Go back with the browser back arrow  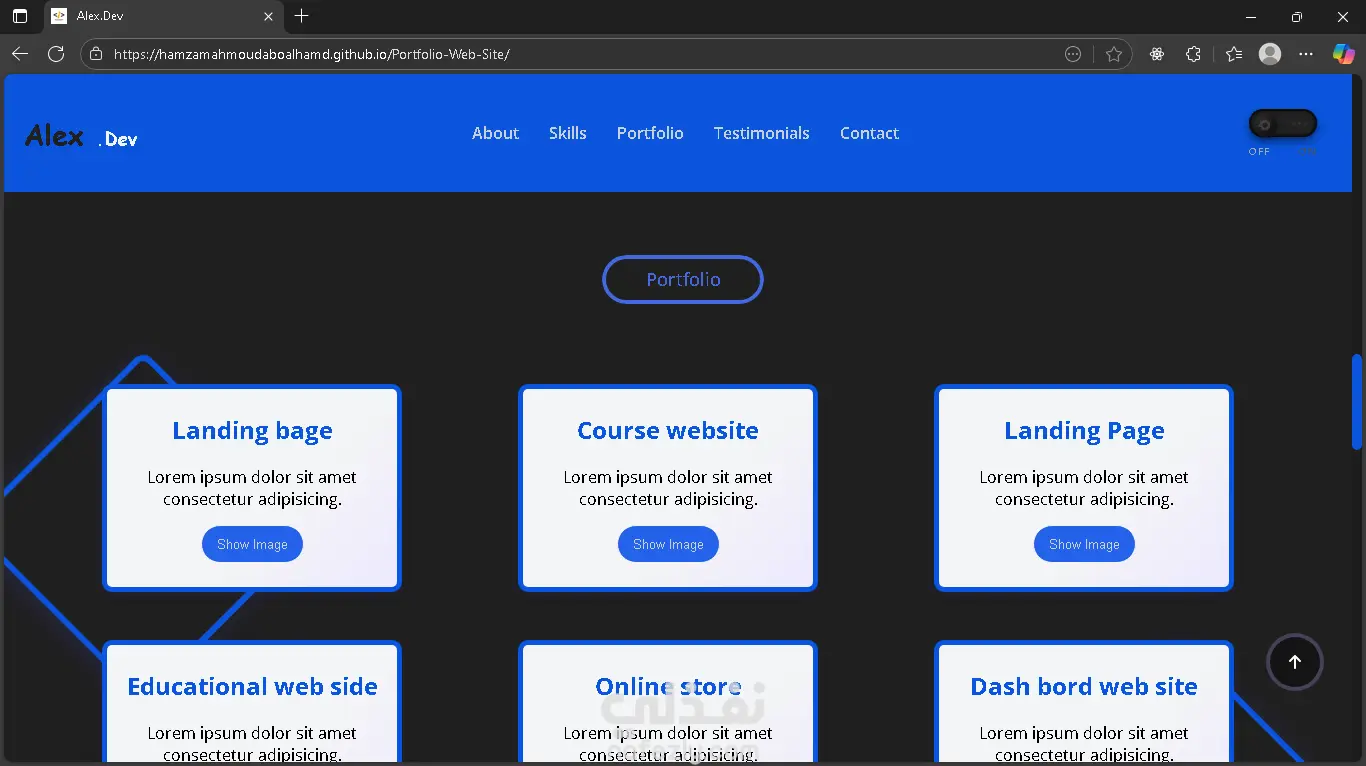point(20,54)
